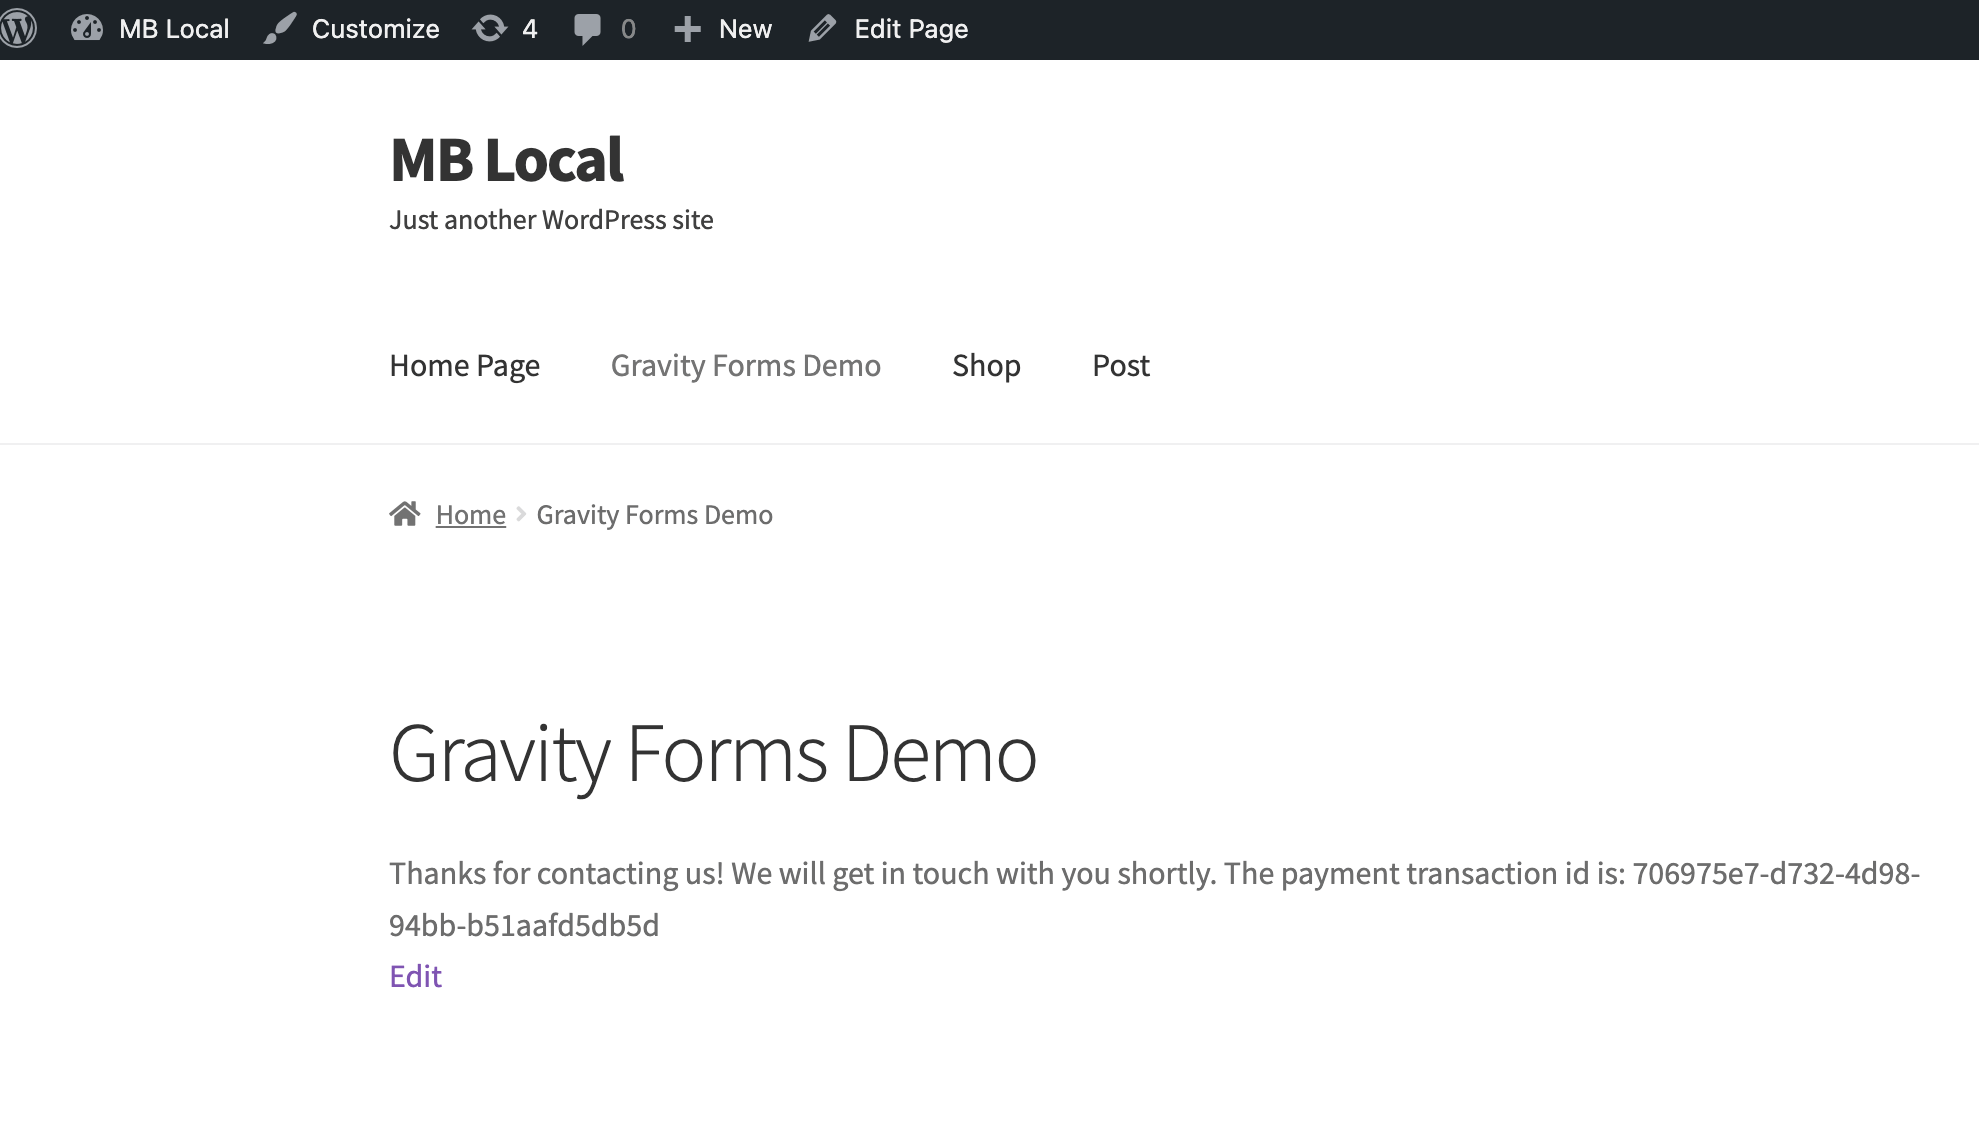Image resolution: width=1979 pixels, height=1124 pixels.
Task: Click the plus icon for New
Action: tap(687, 29)
